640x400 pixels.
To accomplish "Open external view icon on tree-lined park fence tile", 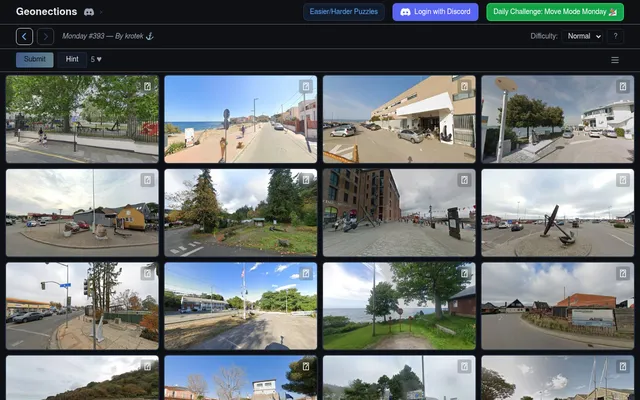I will point(147,86).
